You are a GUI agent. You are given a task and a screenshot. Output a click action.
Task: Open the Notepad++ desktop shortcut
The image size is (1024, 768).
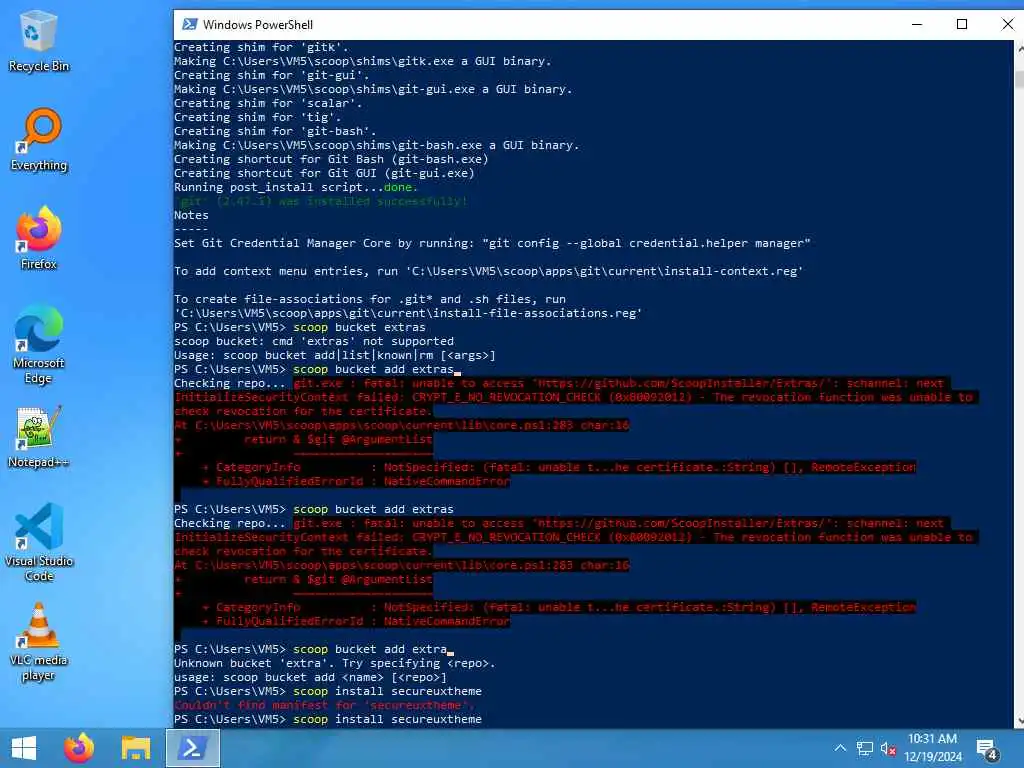[39, 437]
